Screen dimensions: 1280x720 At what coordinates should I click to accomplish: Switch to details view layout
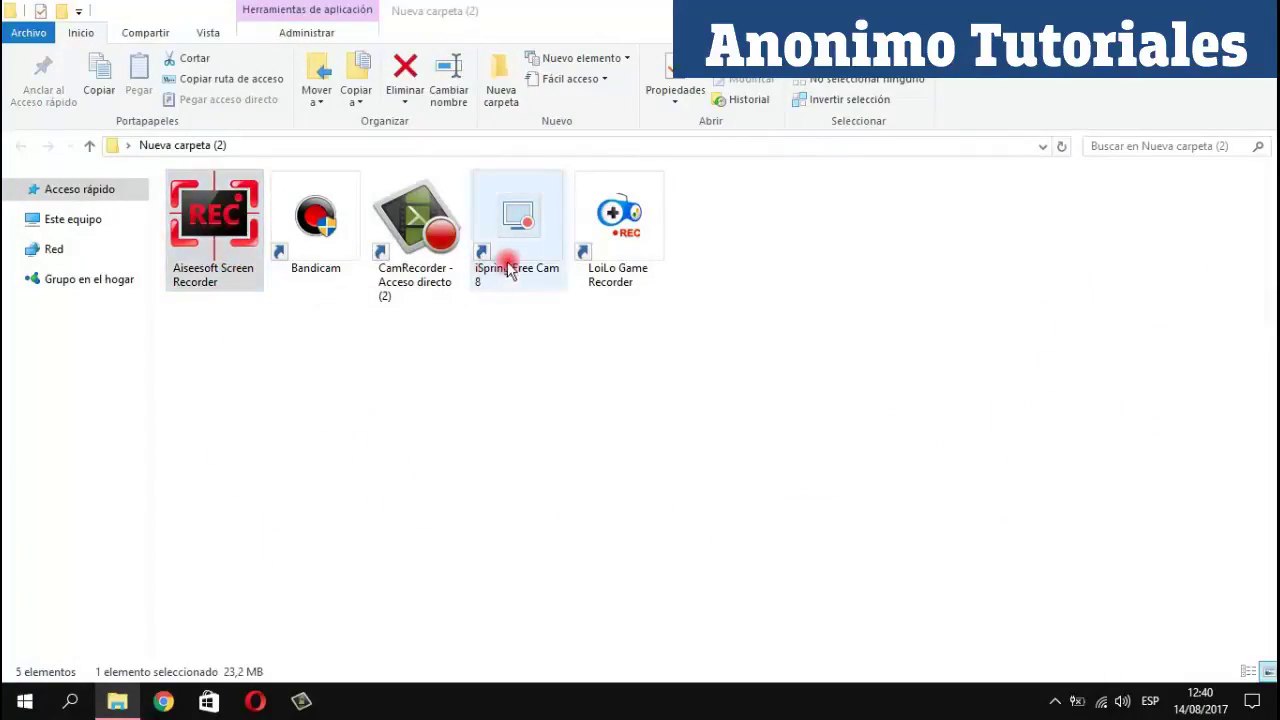coord(1248,672)
